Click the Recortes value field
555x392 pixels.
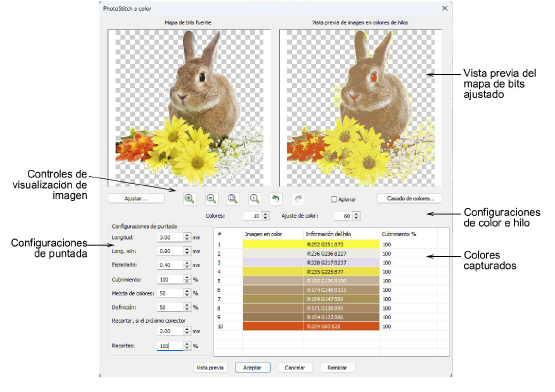(170, 346)
